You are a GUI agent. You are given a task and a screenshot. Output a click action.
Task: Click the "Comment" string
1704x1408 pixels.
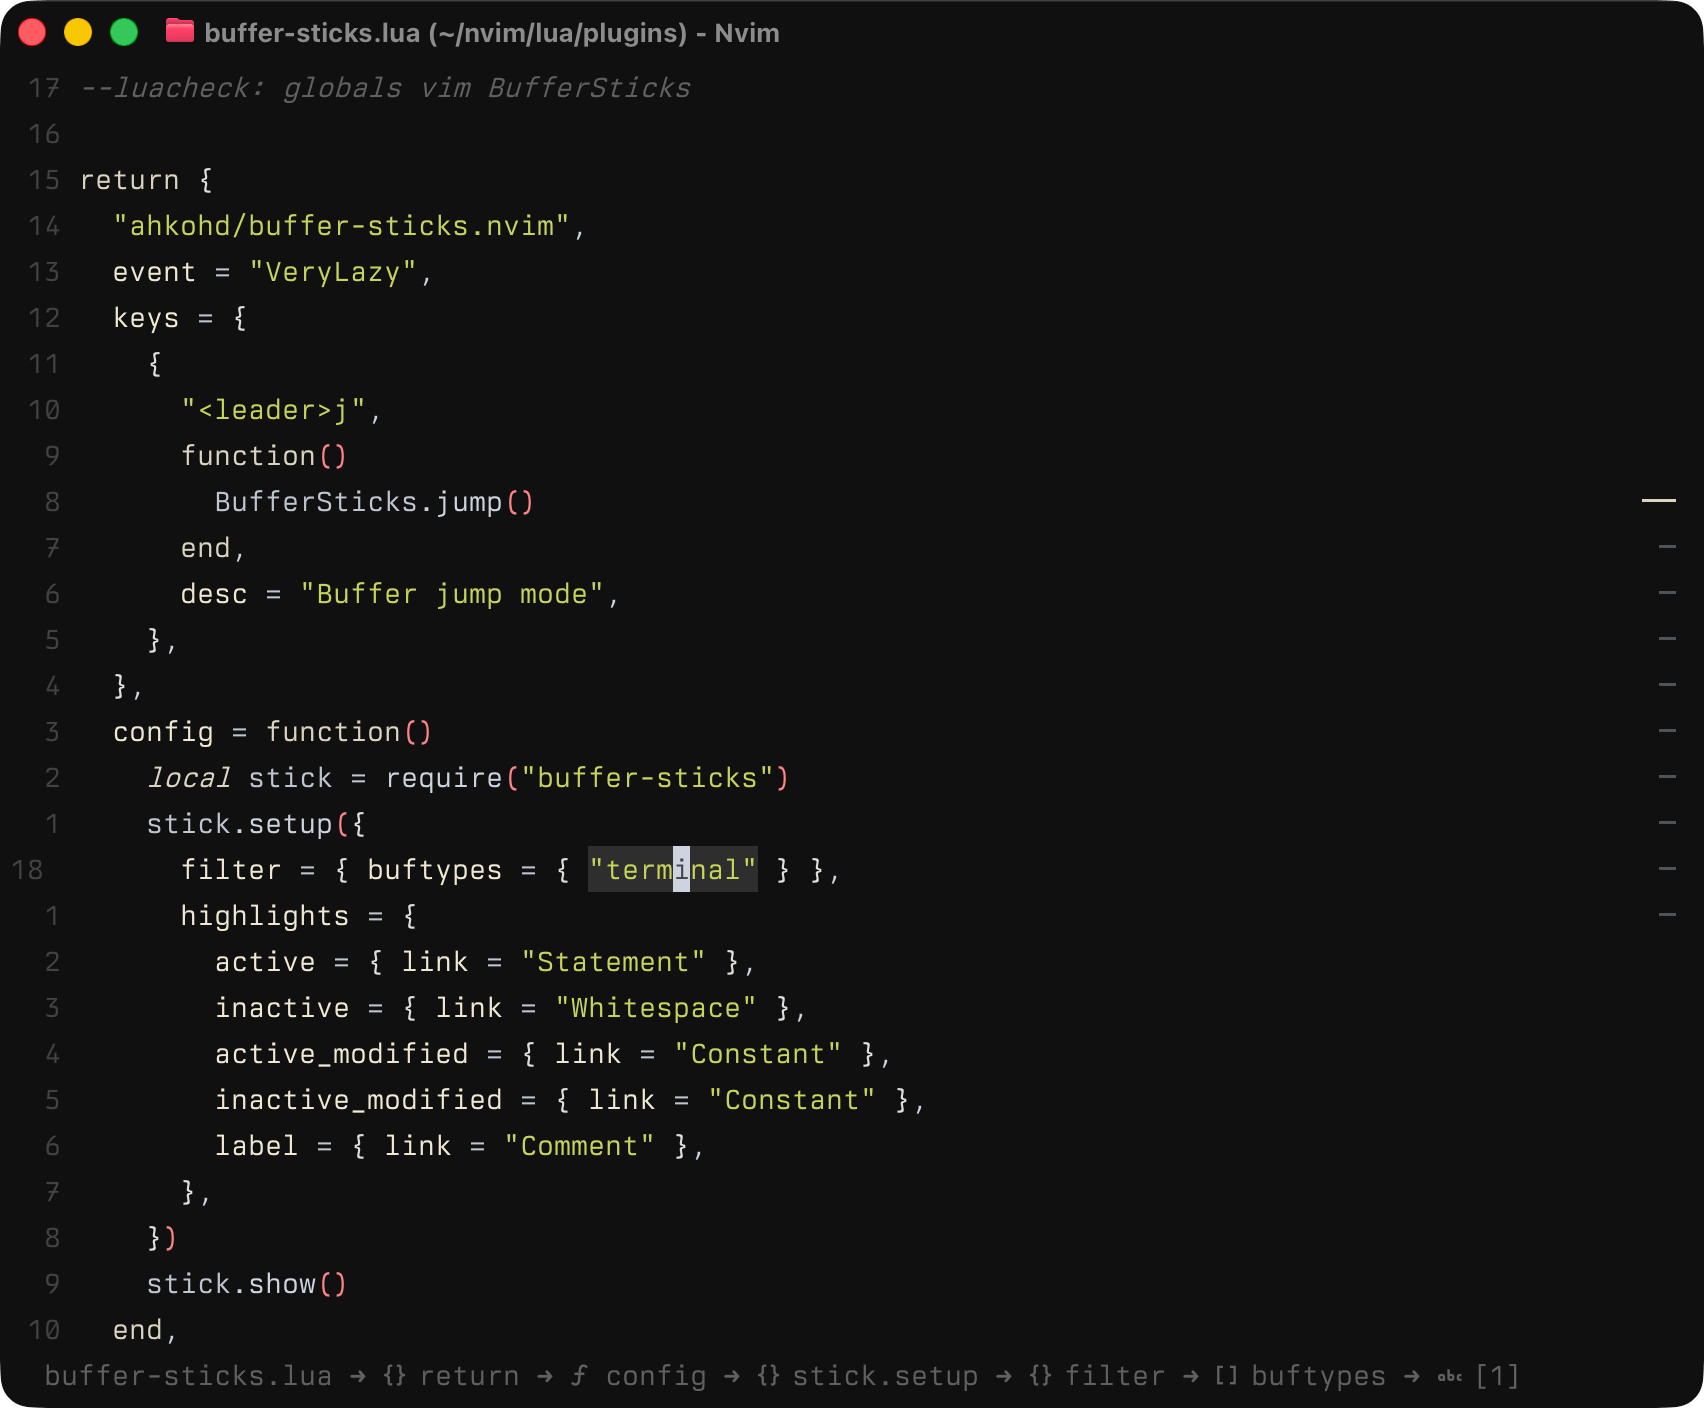point(580,1146)
